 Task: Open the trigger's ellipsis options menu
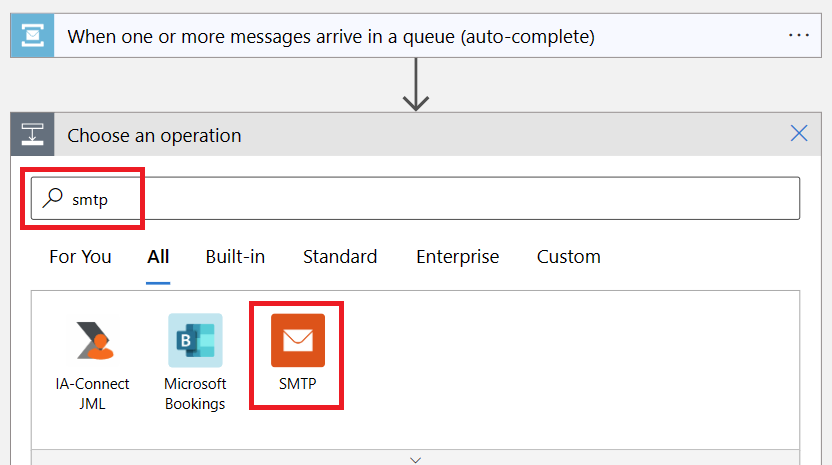(799, 36)
